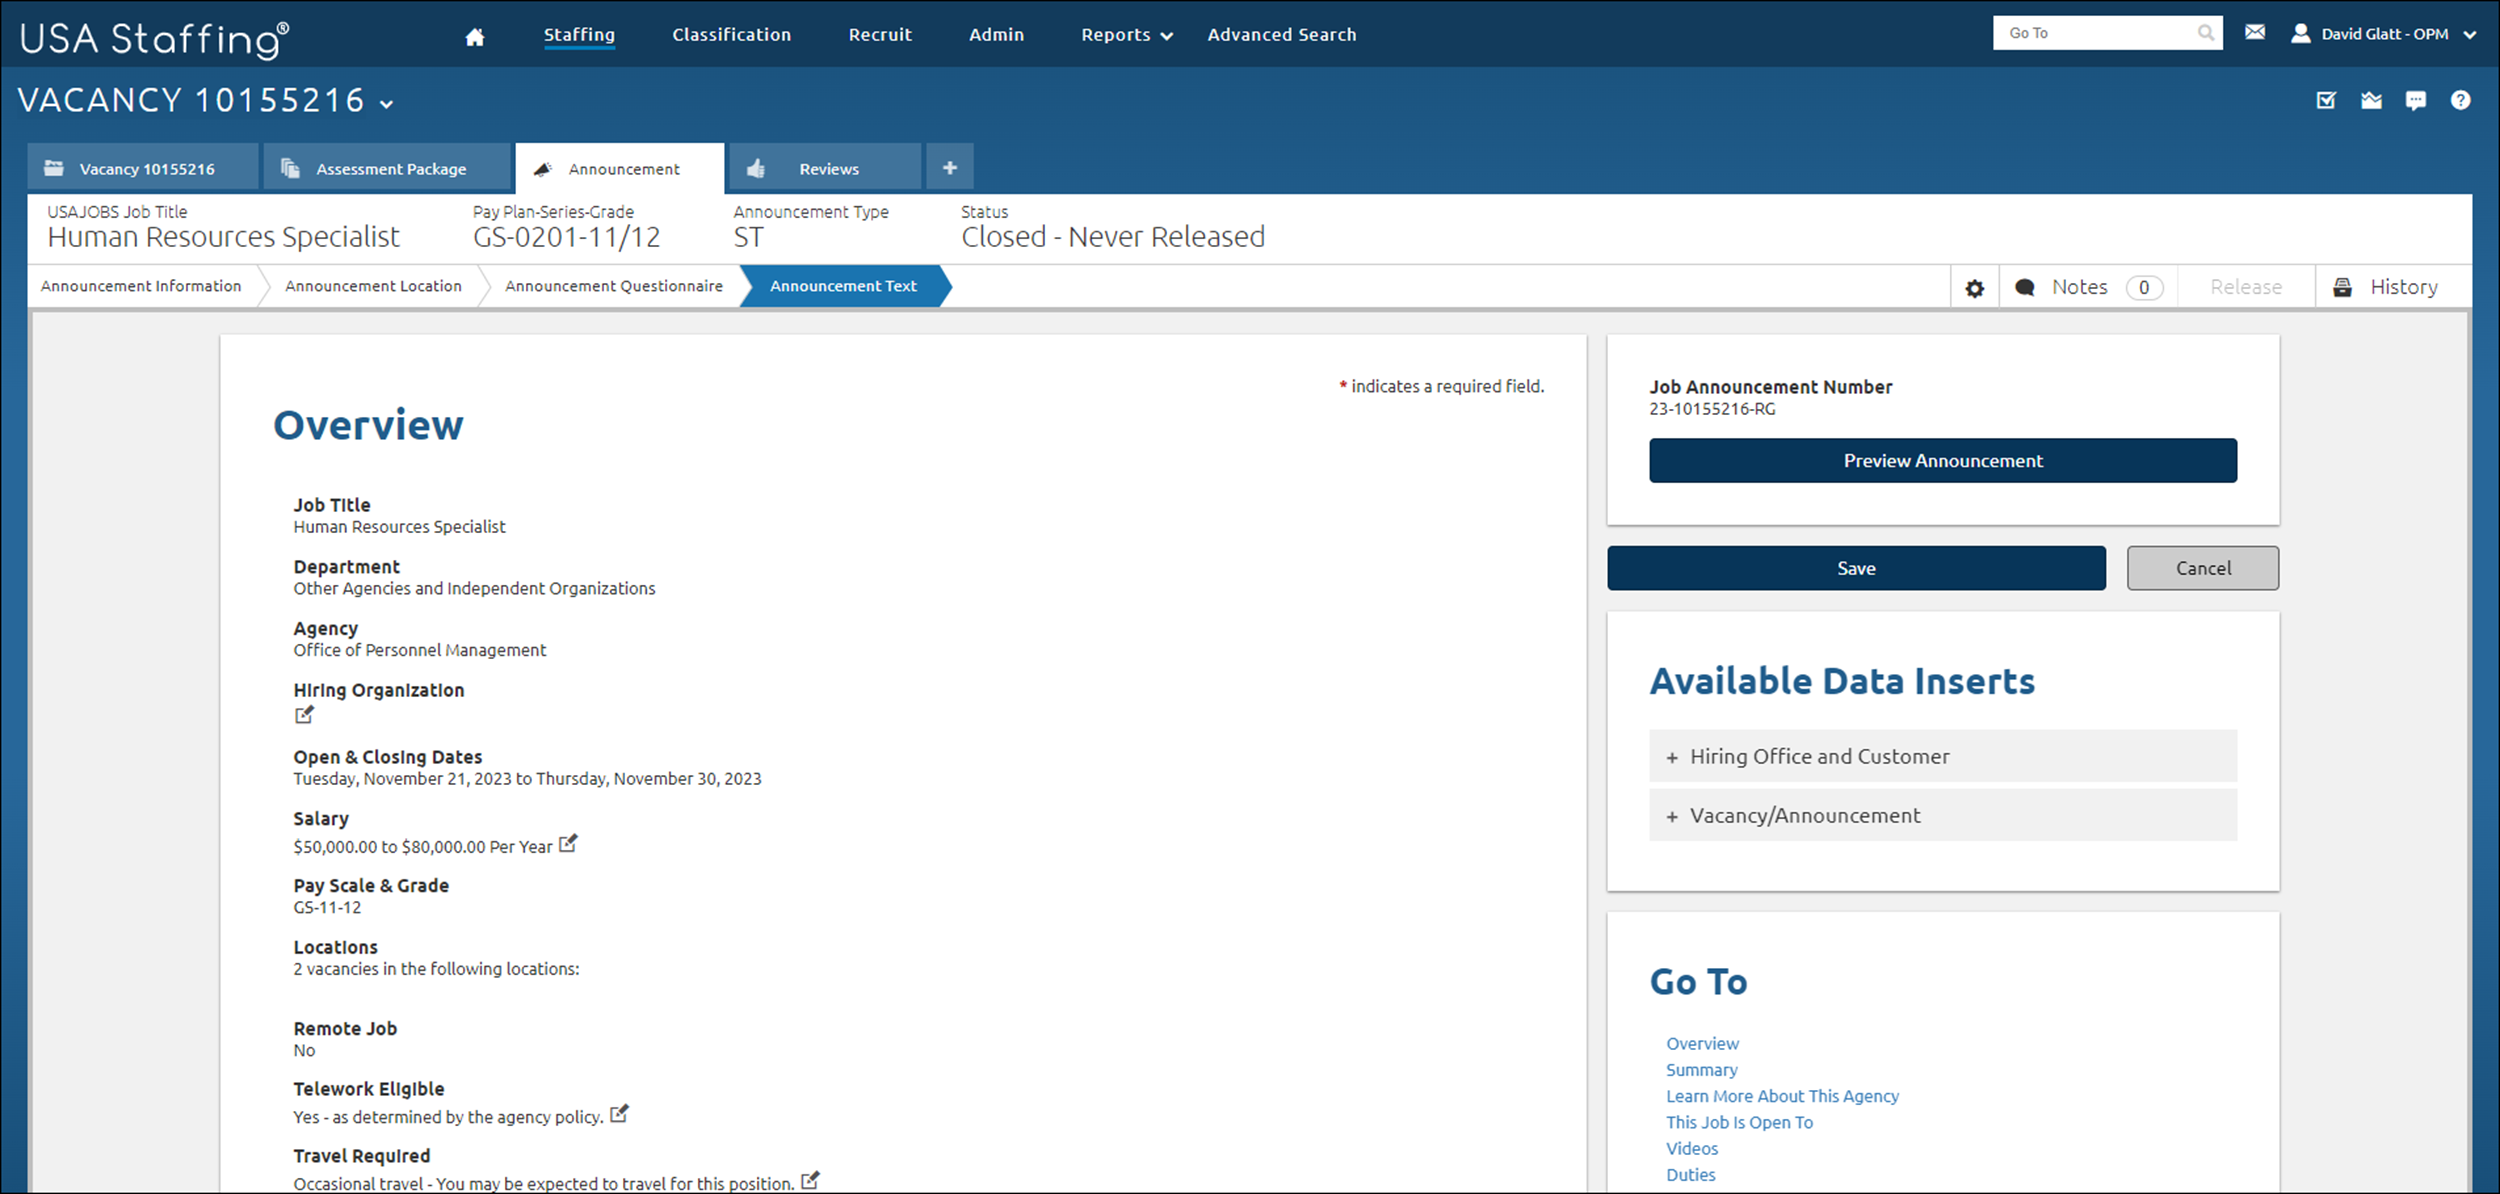2500x1194 pixels.
Task: Click the Release button
Action: click(x=2246, y=287)
